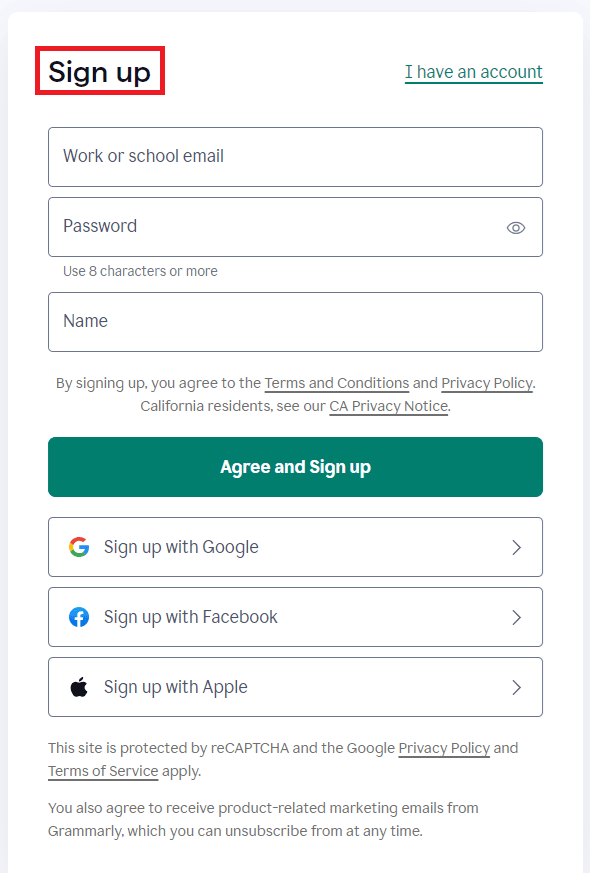This screenshot has width=590, height=873.
Task: Click the Name field
Action: [x=295, y=321]
